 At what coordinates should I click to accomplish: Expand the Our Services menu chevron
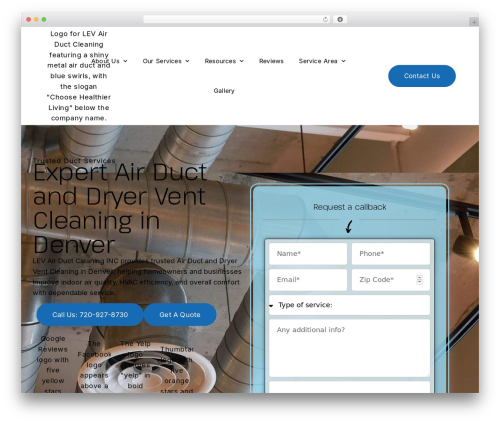pos(187,61)
